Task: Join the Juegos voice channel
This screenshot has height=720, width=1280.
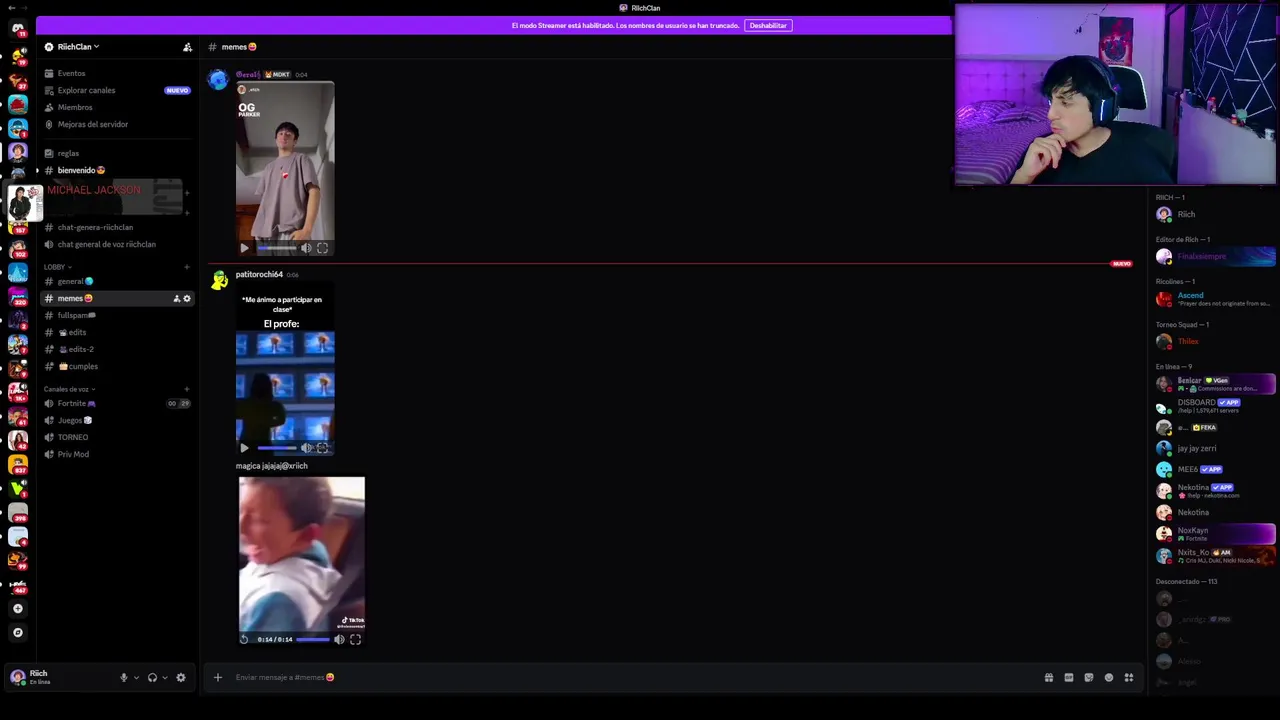Action: (74, 420)
